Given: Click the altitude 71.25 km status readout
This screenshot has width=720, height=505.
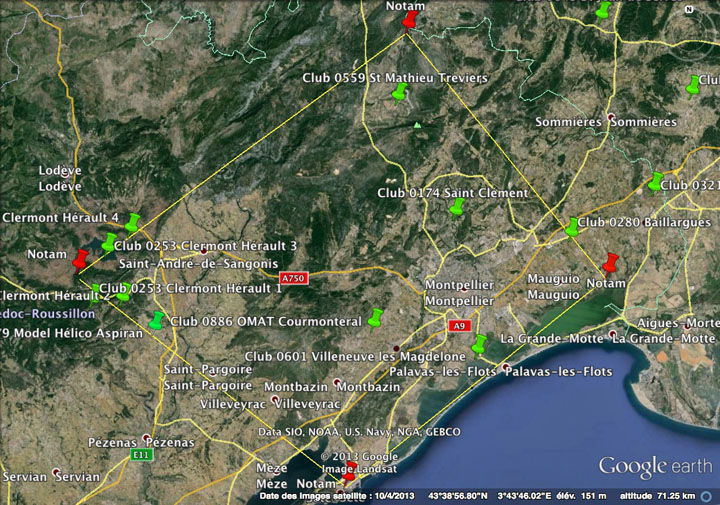Looking at the screenshot, I should pyautogui.click(x=675, y=495).
